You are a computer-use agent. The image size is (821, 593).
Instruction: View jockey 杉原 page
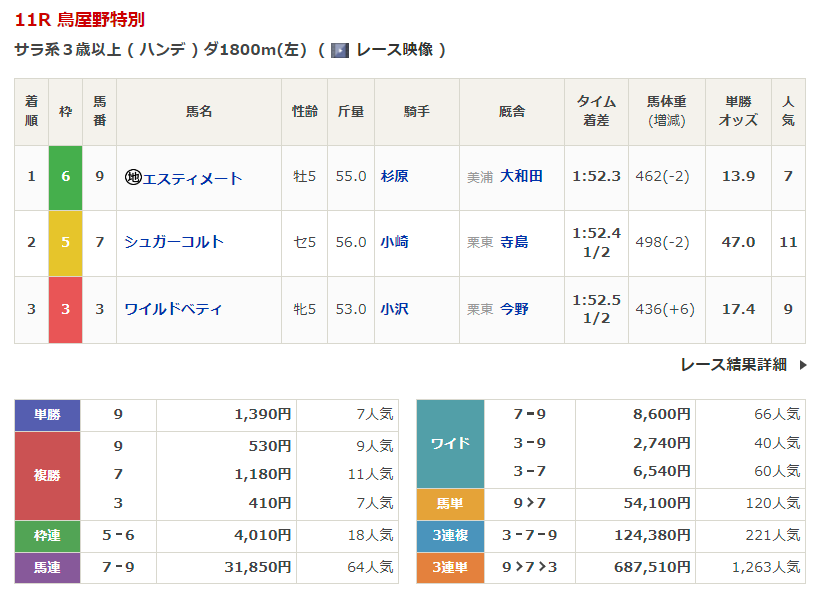click(394, 176)
